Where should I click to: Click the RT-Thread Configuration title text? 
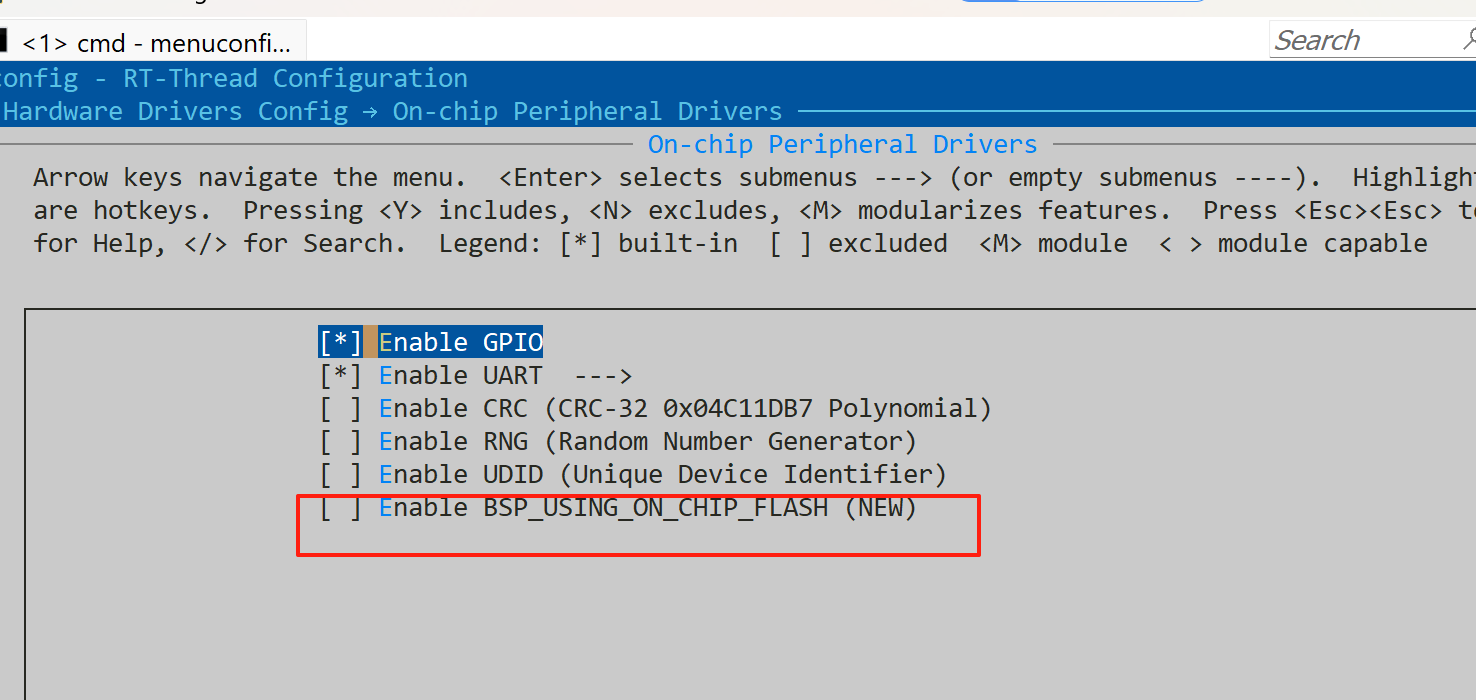click(295, 78)
